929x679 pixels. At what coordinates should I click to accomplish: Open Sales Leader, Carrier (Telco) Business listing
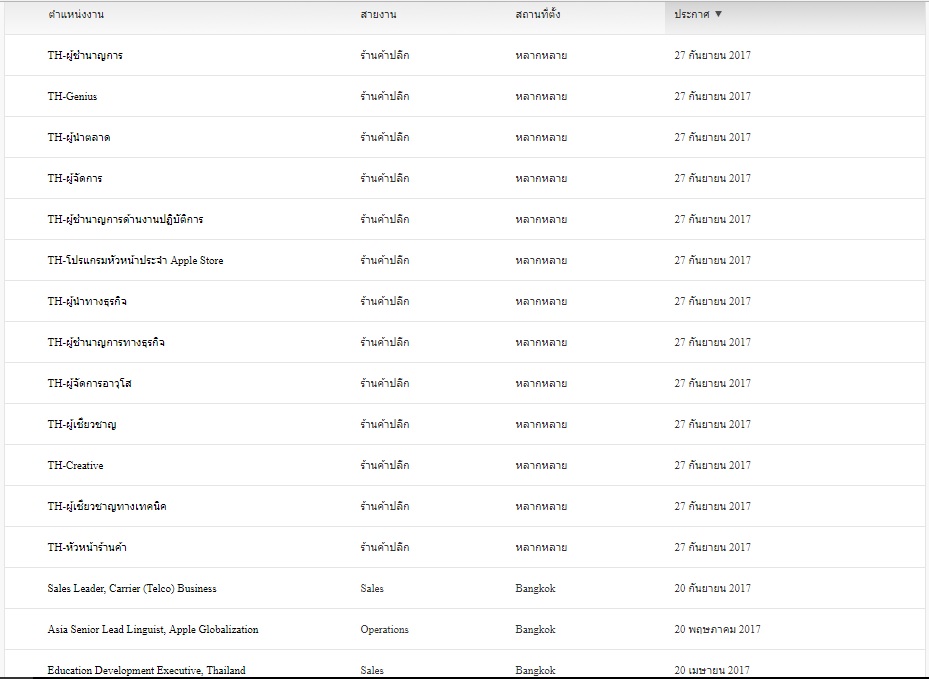132,589
